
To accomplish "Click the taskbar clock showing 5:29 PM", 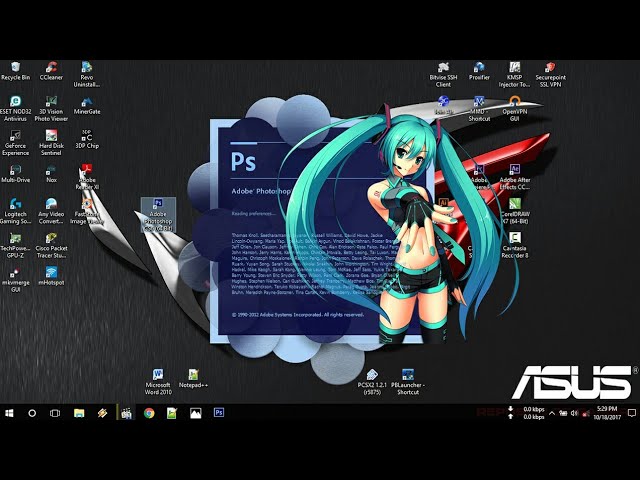I will 607,413.
